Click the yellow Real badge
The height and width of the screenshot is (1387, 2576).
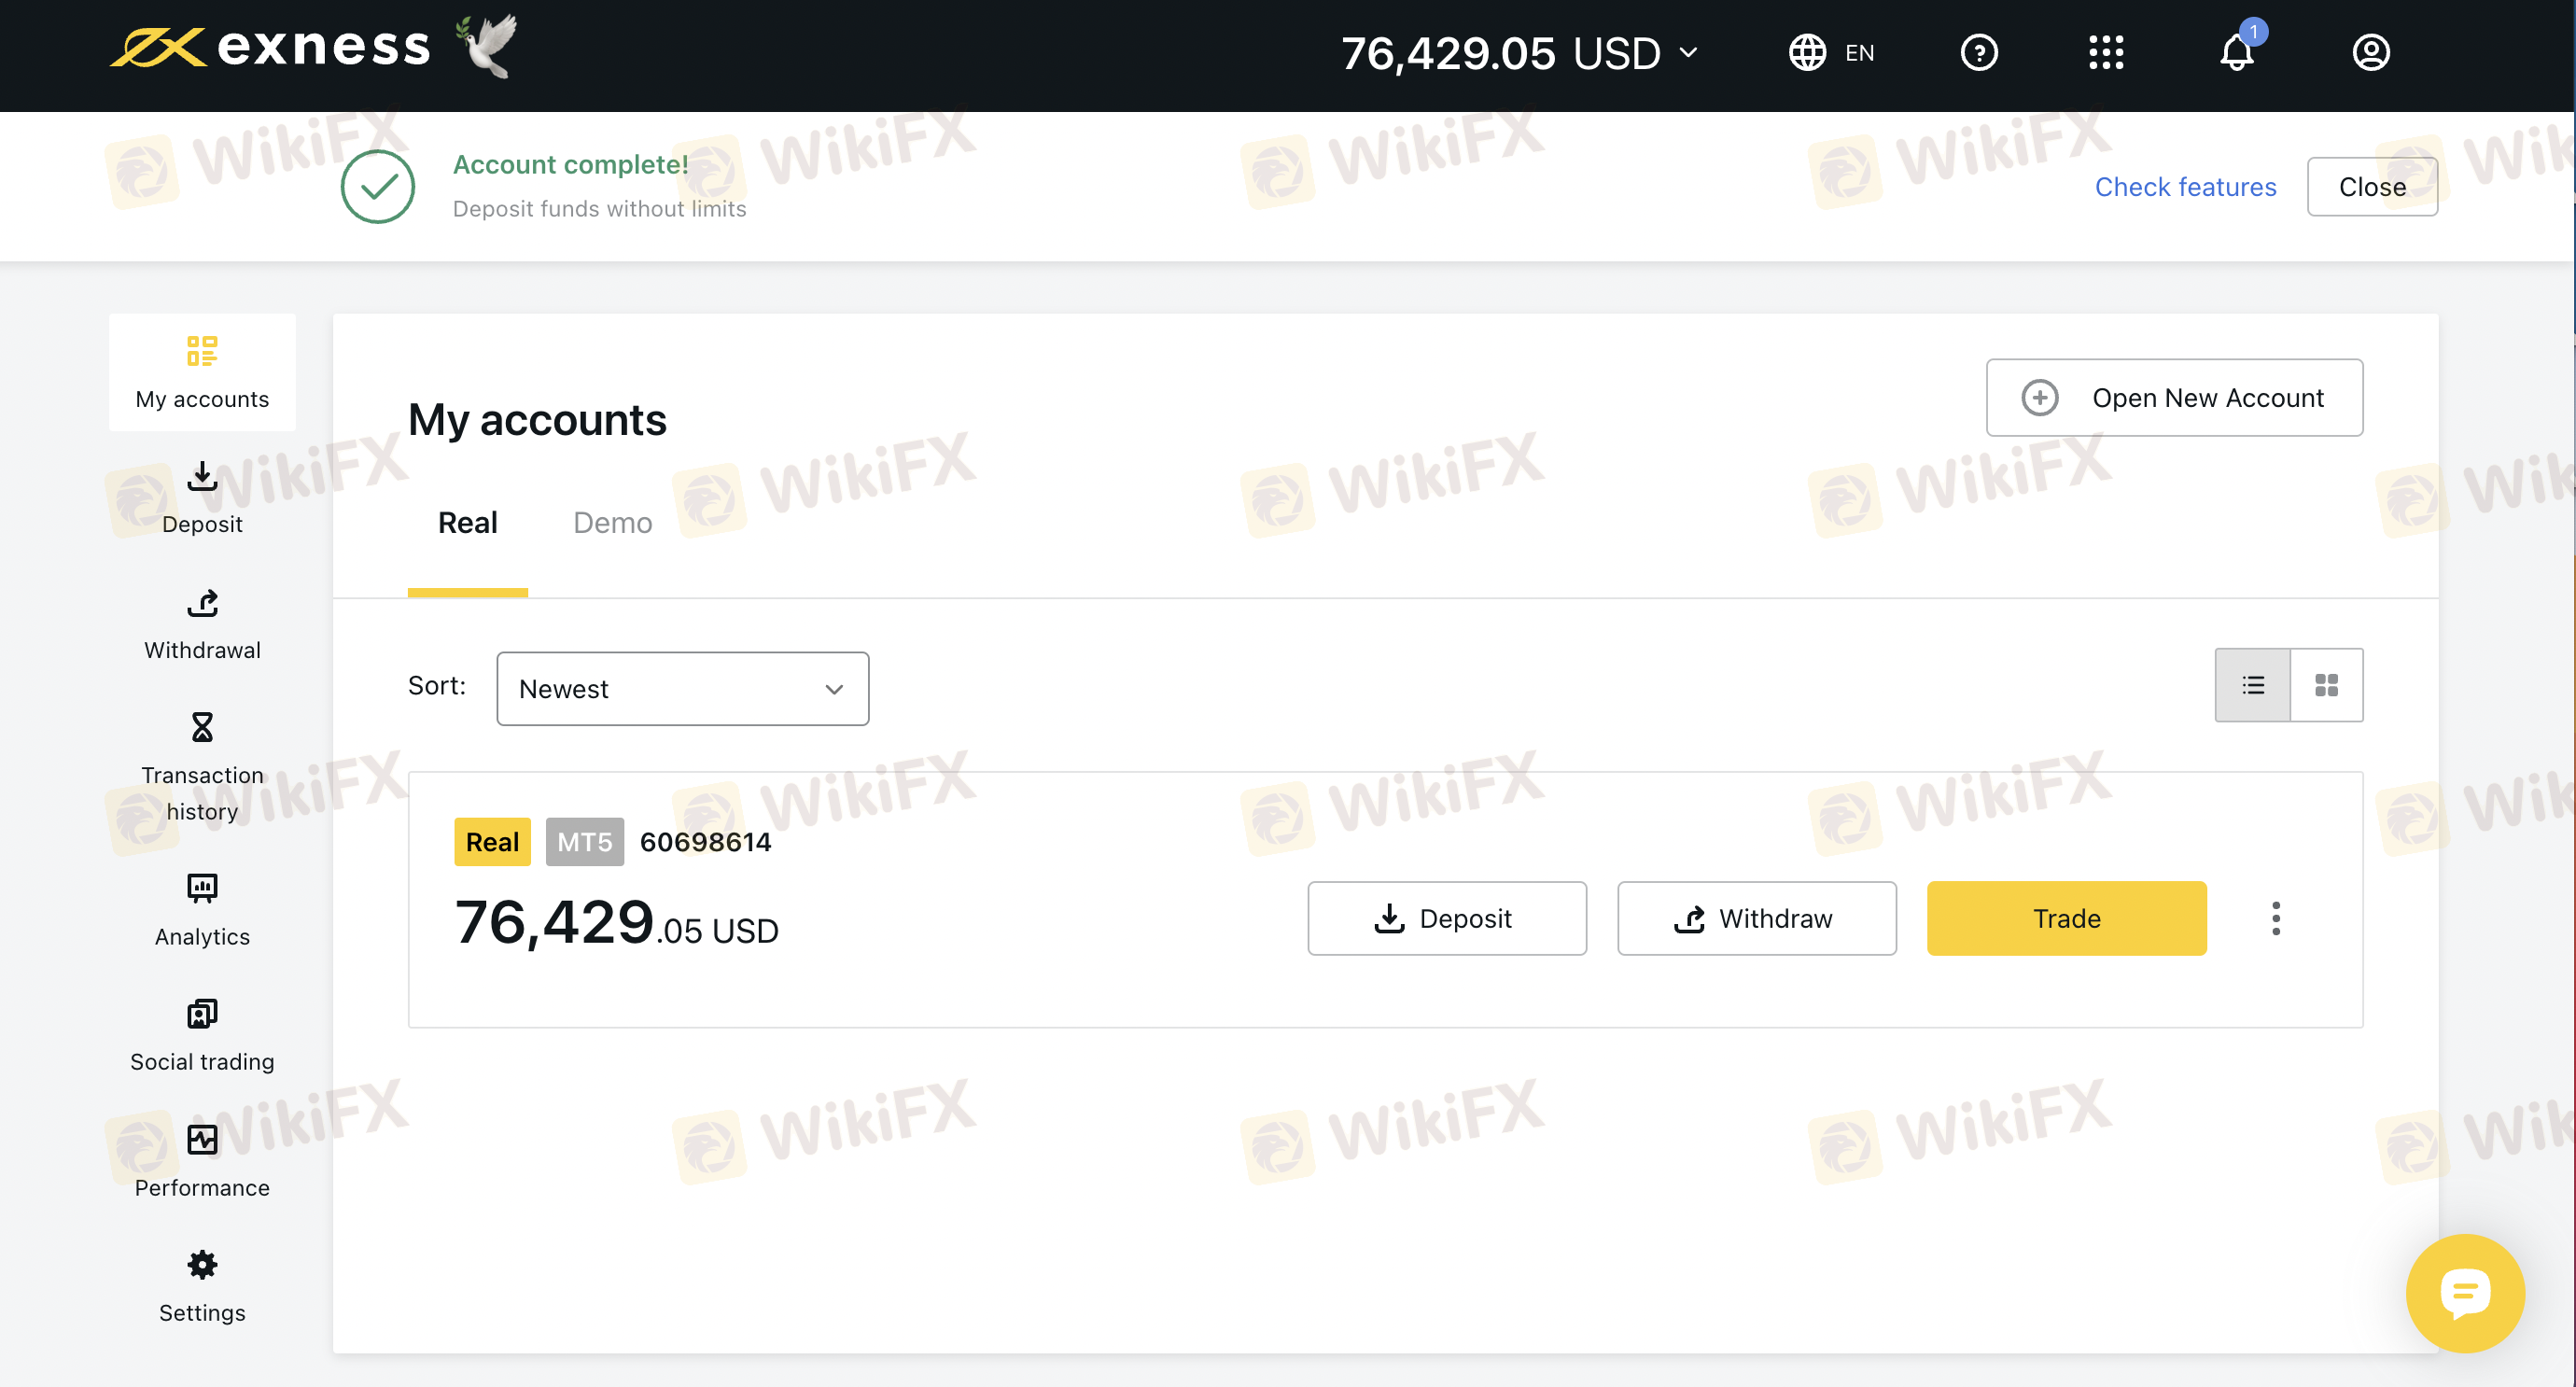pos(492,842)
